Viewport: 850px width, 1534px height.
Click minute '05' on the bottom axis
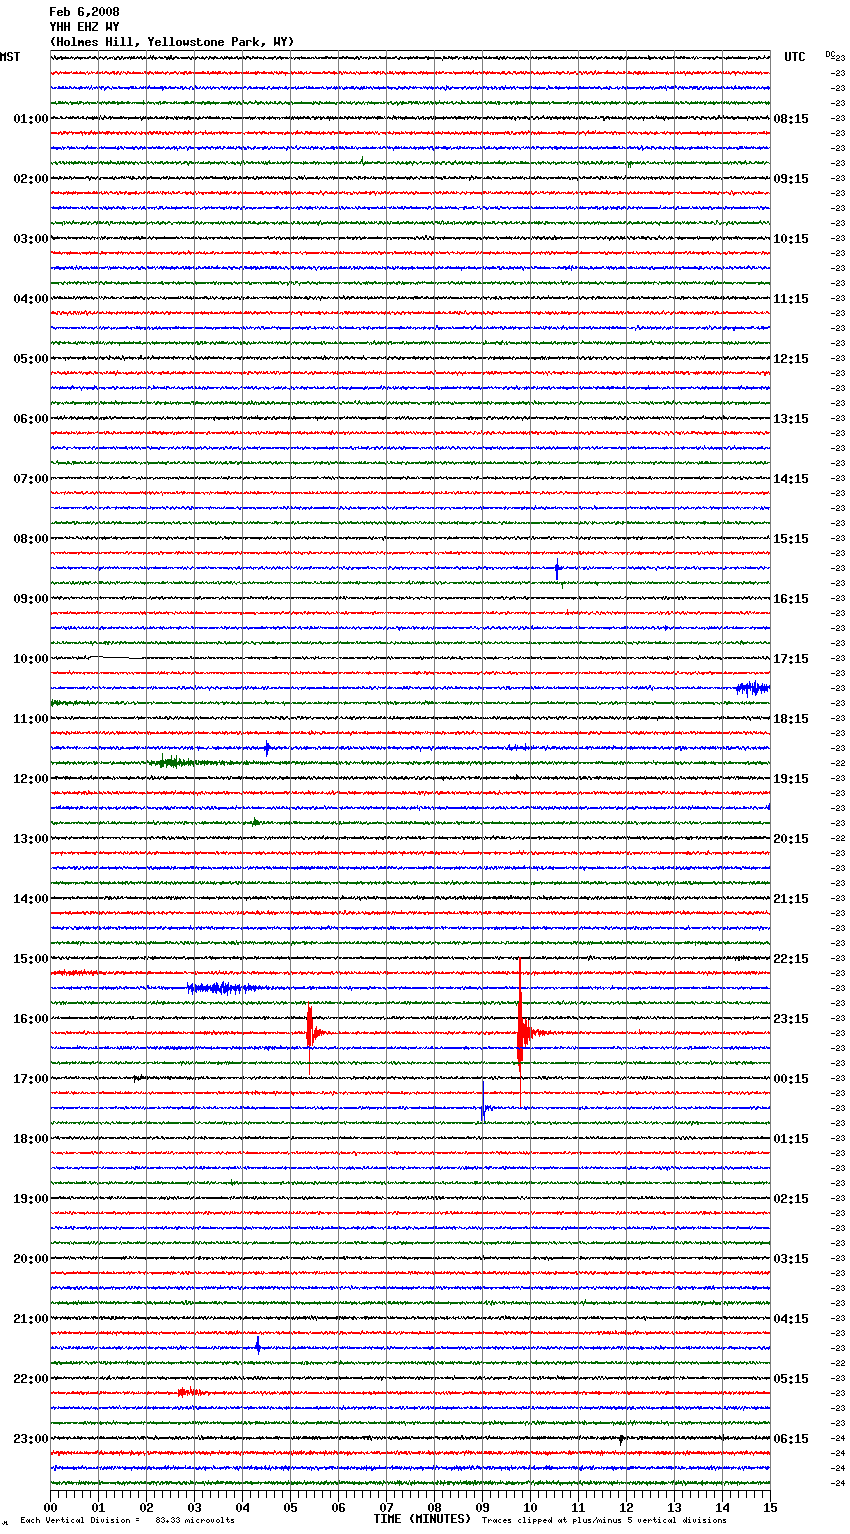(x=290, y=1507)
